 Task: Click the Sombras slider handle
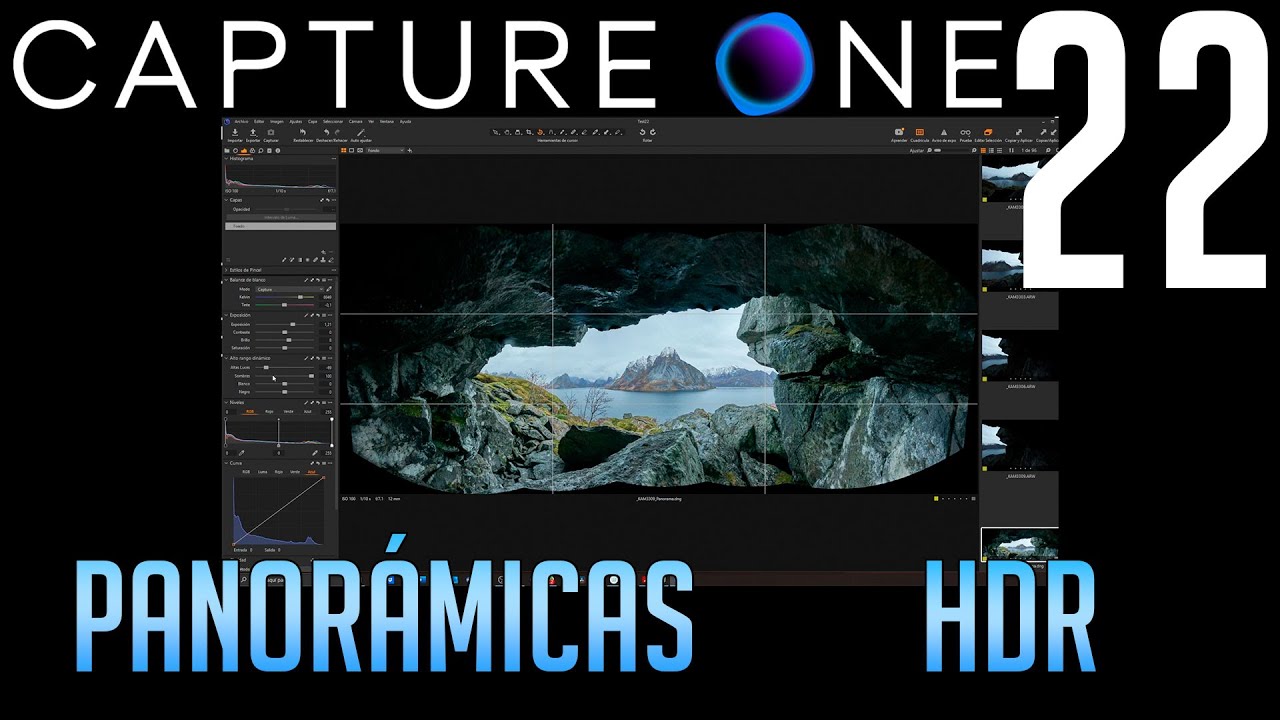point(311,376)
